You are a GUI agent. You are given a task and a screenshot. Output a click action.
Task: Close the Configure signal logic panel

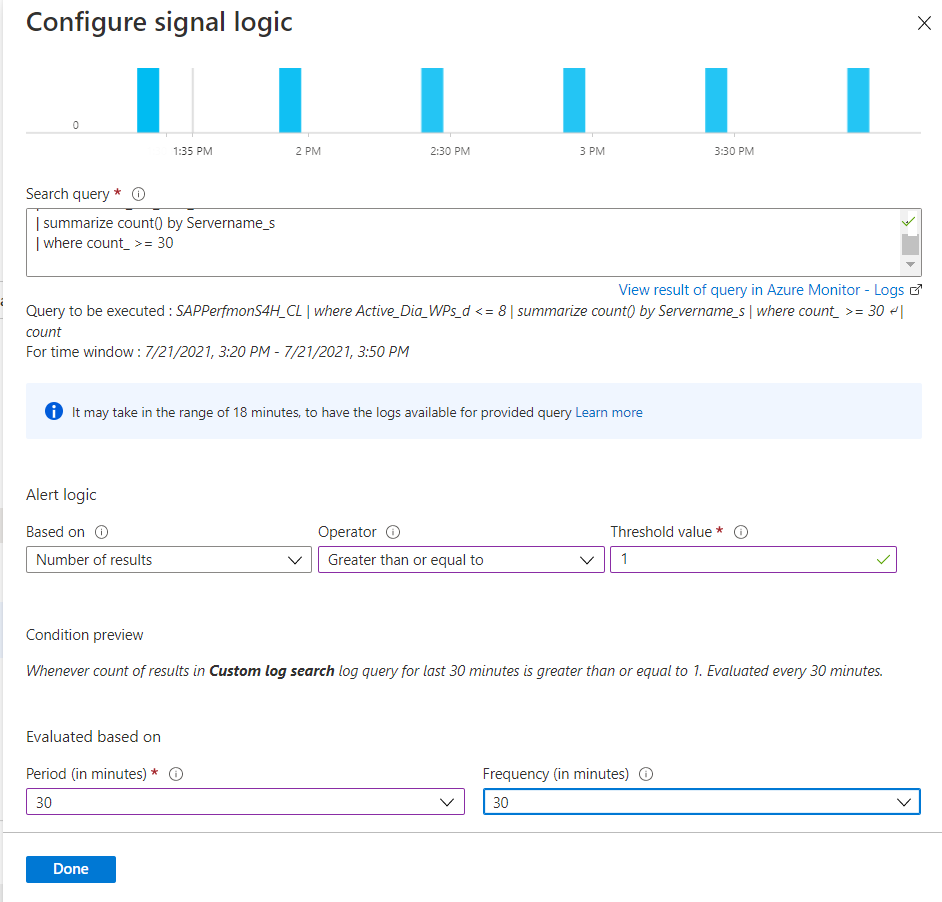[924, 23]
